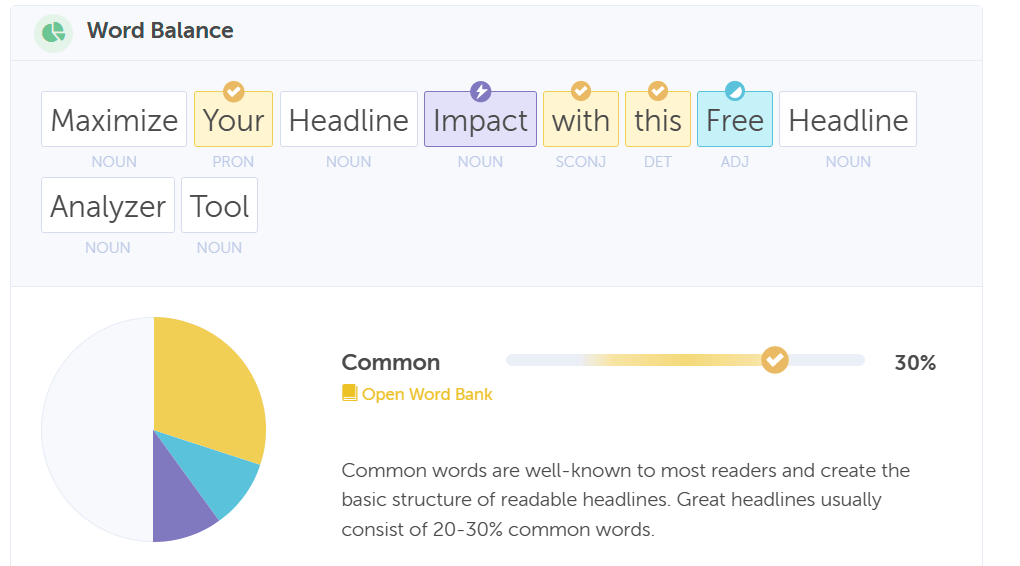The image size is (1020, 566).
Task: Select the blue 'Free' word chip
Action: 735,120
